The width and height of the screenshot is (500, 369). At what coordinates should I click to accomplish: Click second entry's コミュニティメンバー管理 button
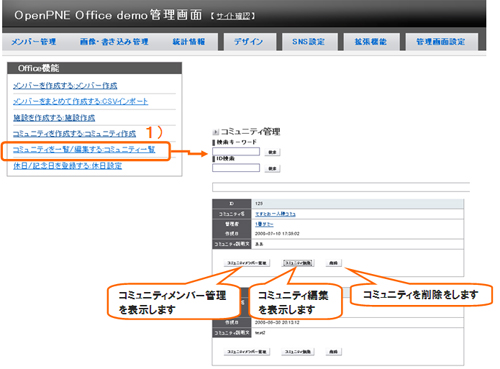click(x=247, y=352)
